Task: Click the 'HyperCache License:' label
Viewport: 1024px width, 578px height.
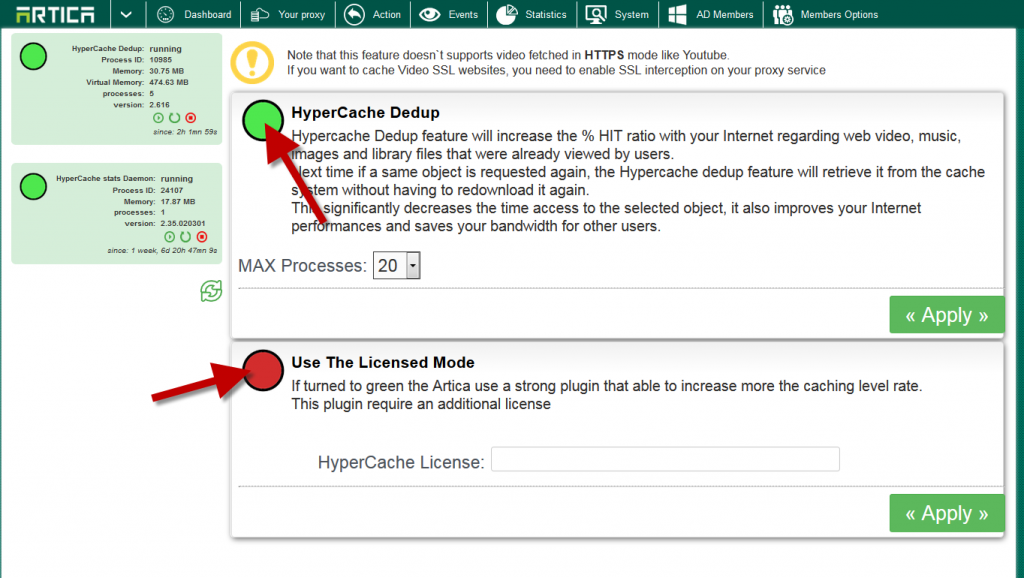Action: pyautogui.click(x=401, y=462)
